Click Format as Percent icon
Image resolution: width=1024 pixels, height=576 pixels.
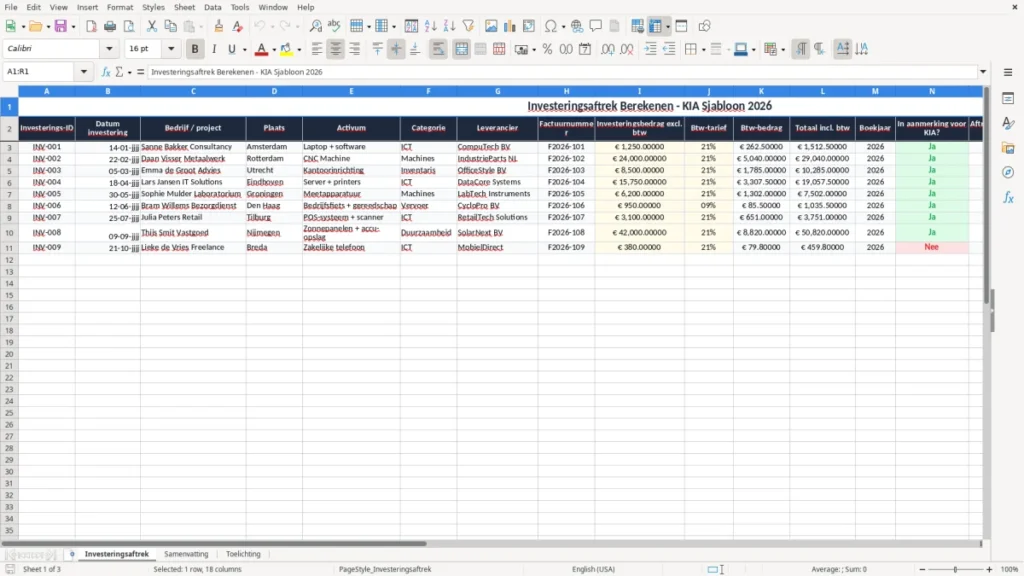(x=547, y=49)
